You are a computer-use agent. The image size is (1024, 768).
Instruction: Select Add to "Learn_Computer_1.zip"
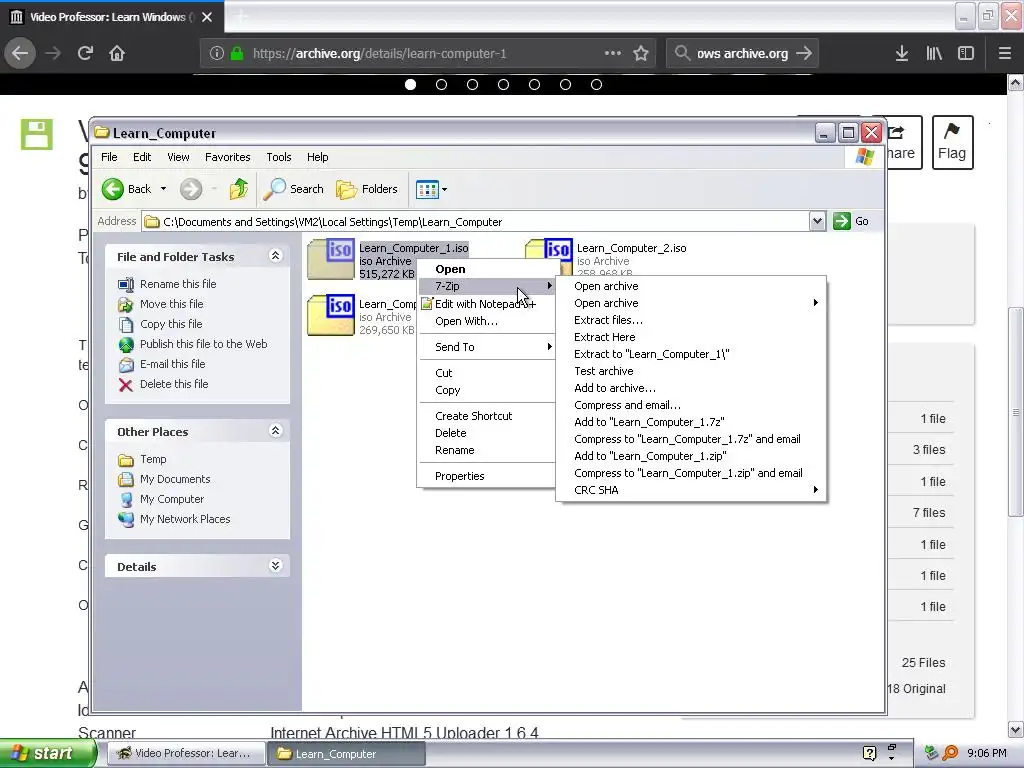point(691,456)
